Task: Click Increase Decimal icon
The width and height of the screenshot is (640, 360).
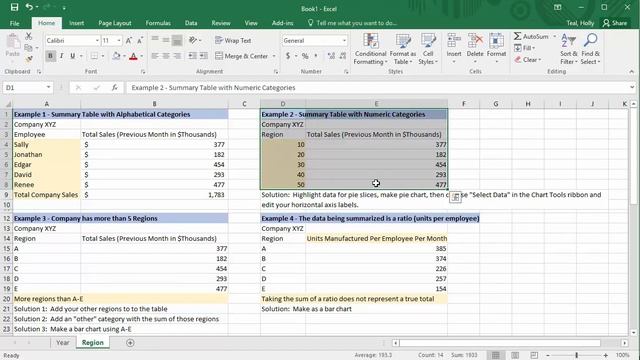Action: (x=331, y=56)
